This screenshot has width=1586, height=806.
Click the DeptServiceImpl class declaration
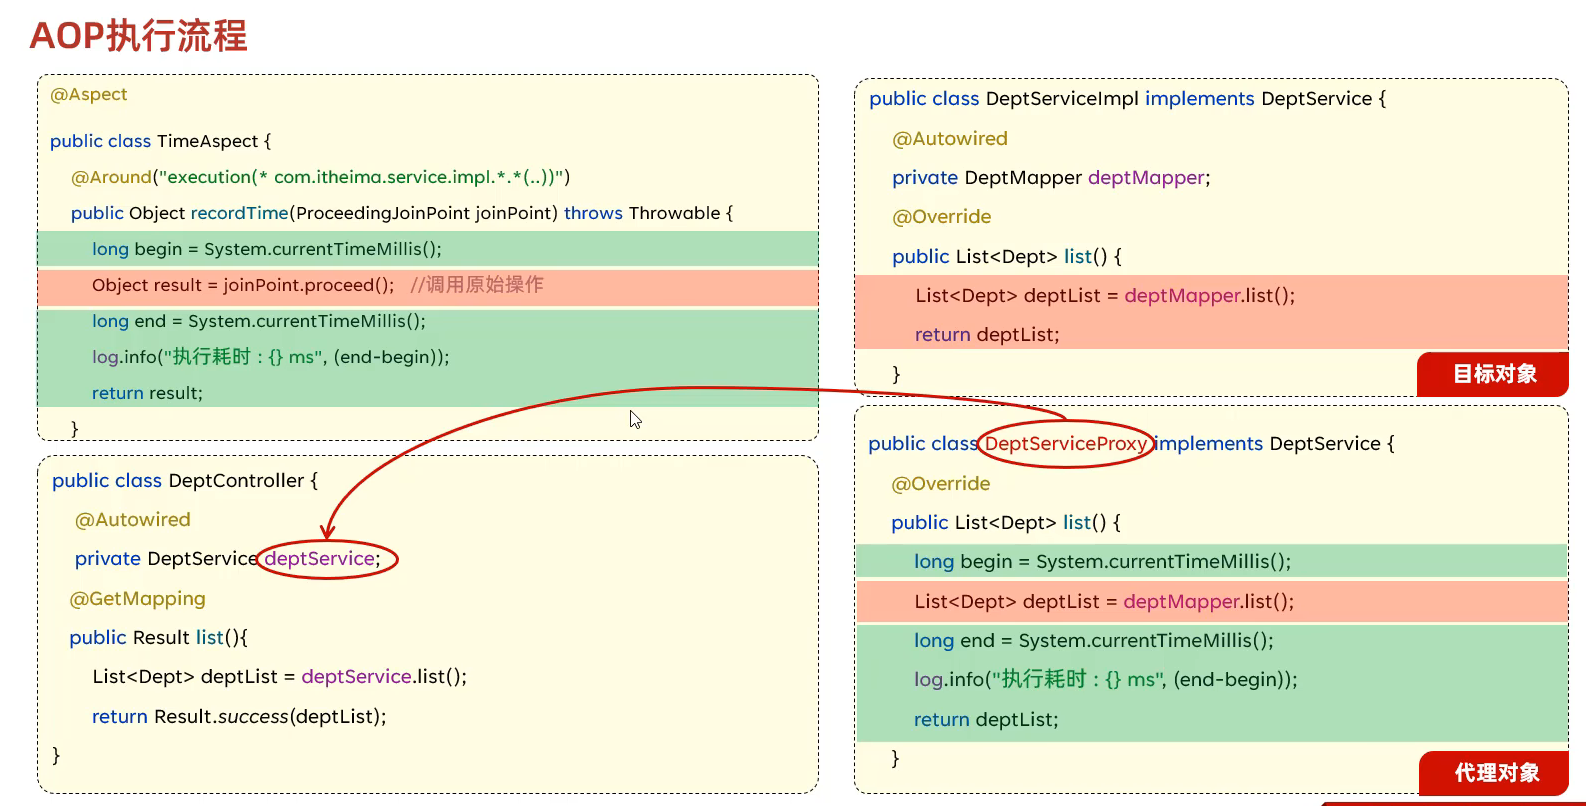coord(1127,99)
